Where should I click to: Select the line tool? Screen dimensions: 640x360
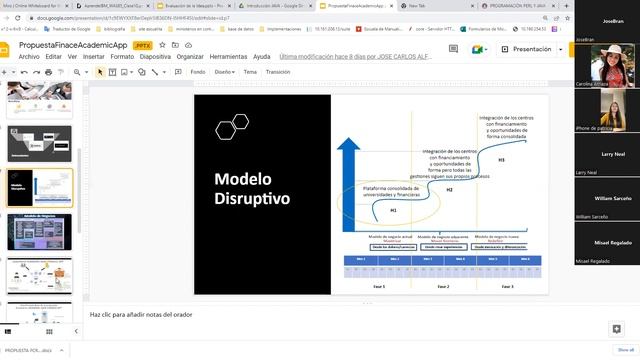click(155, 72)
